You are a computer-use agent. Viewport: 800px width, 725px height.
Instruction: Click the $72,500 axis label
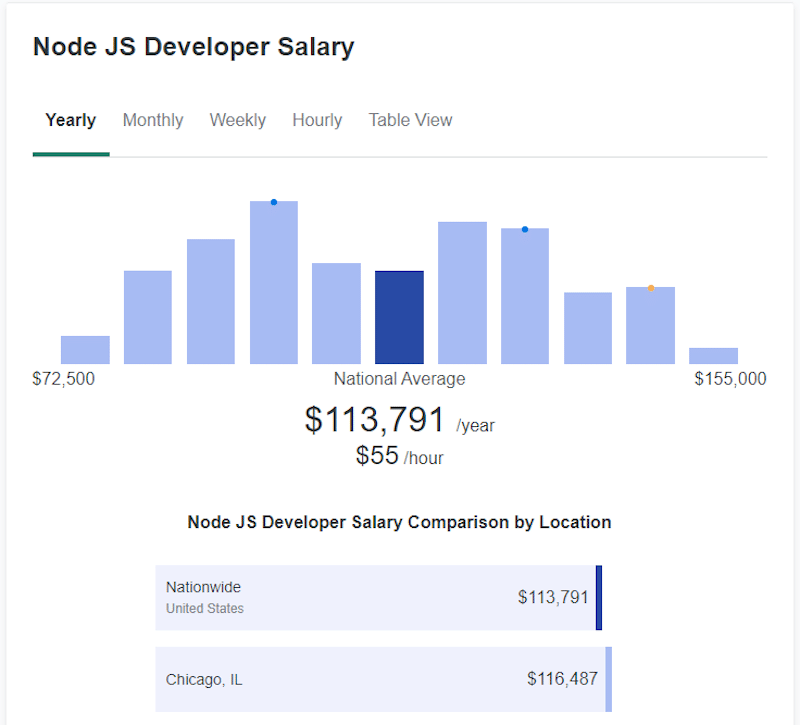click(64, 379)
